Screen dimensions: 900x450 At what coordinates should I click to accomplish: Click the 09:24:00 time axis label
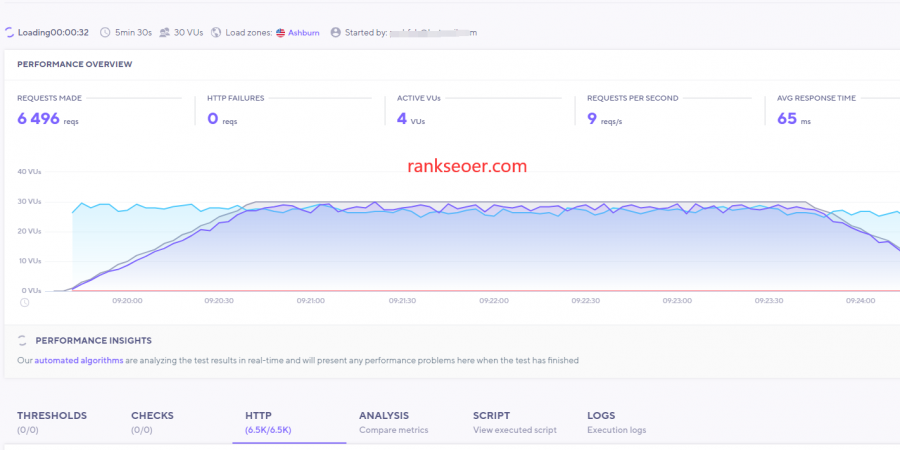[860, 300]
